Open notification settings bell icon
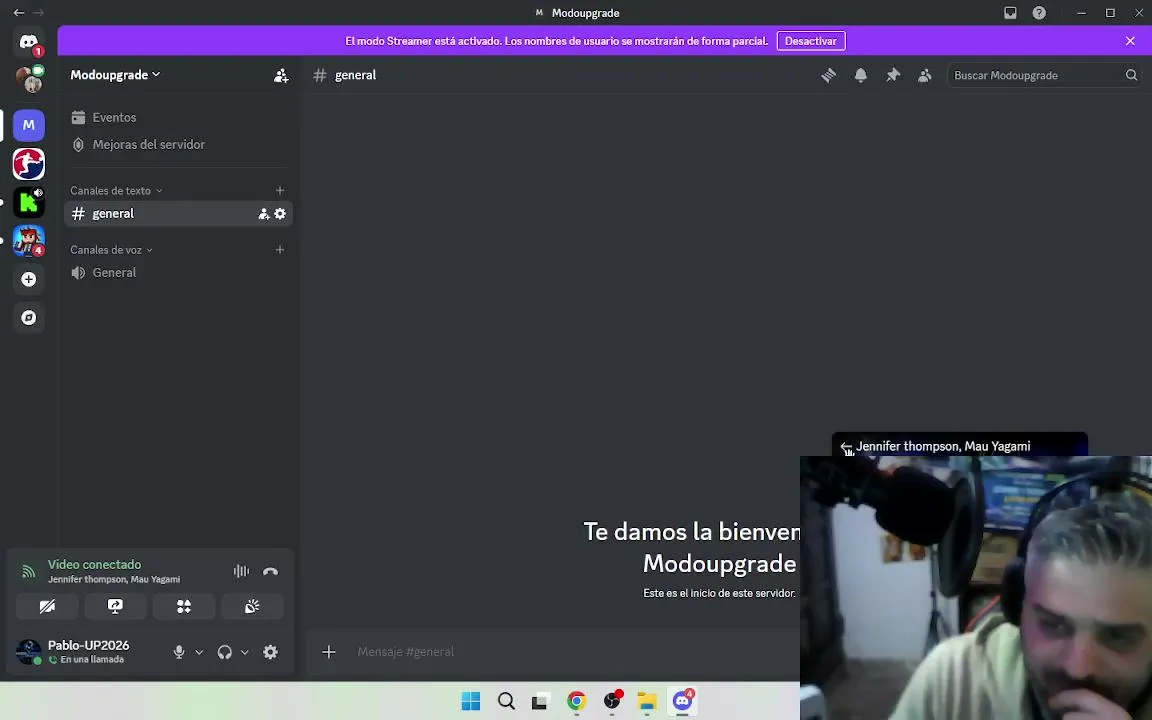Image resolution: width=1152 pixels, height=720 pixels. click(860, 75)
